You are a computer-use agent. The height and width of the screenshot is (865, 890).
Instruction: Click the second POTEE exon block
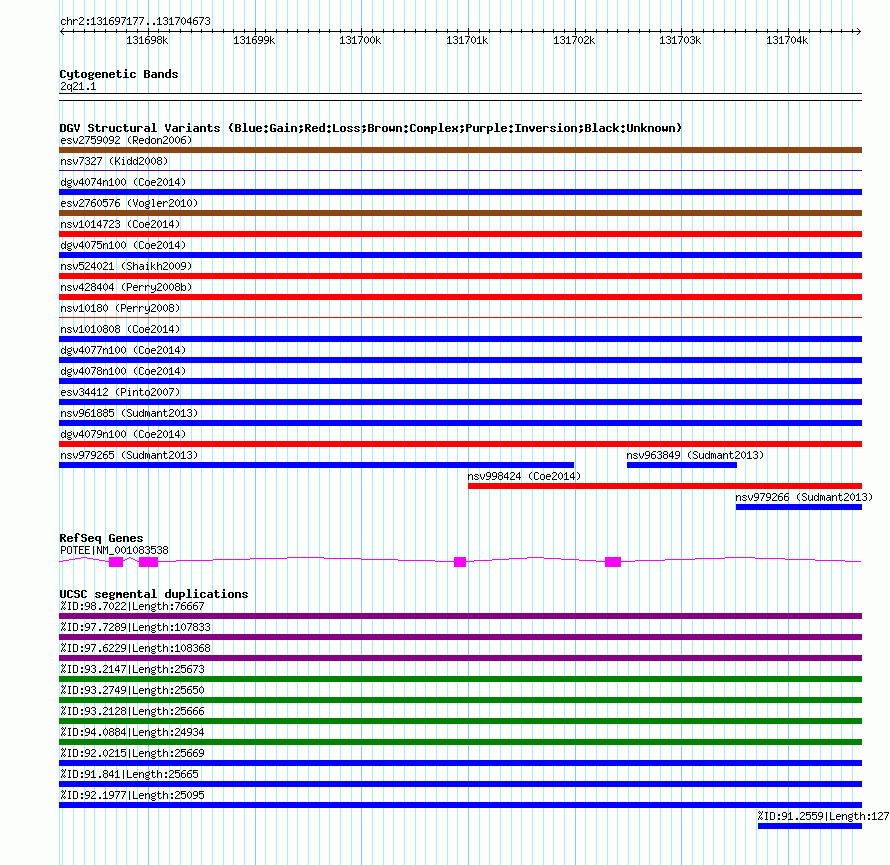[x=148, y=562]
